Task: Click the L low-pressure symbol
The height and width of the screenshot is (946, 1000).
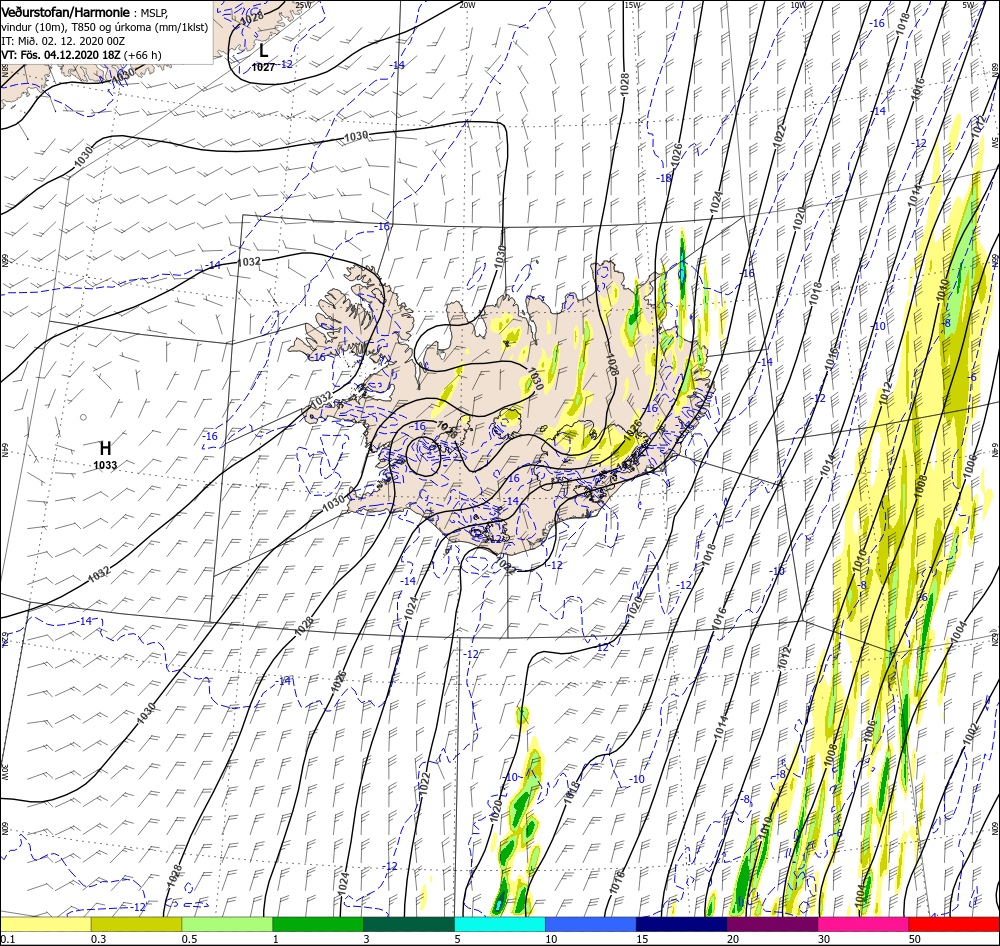Action: (x=263, y=50)
